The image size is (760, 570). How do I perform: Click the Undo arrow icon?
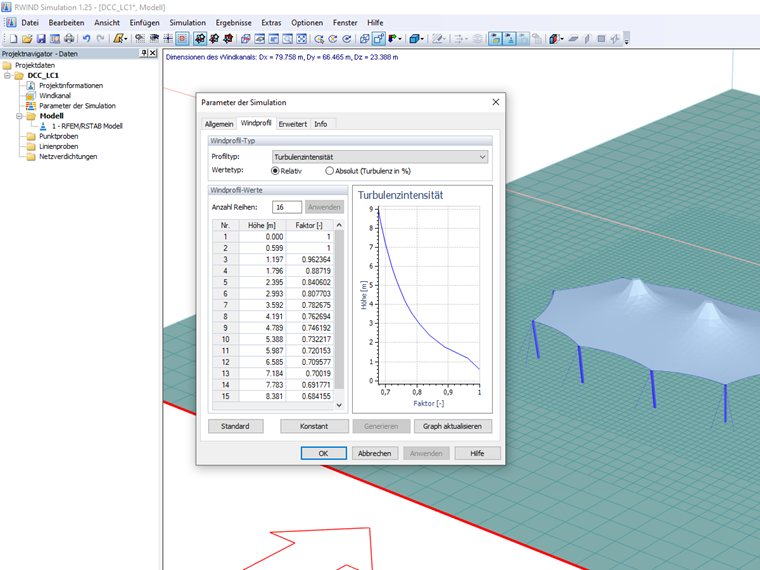86,39
